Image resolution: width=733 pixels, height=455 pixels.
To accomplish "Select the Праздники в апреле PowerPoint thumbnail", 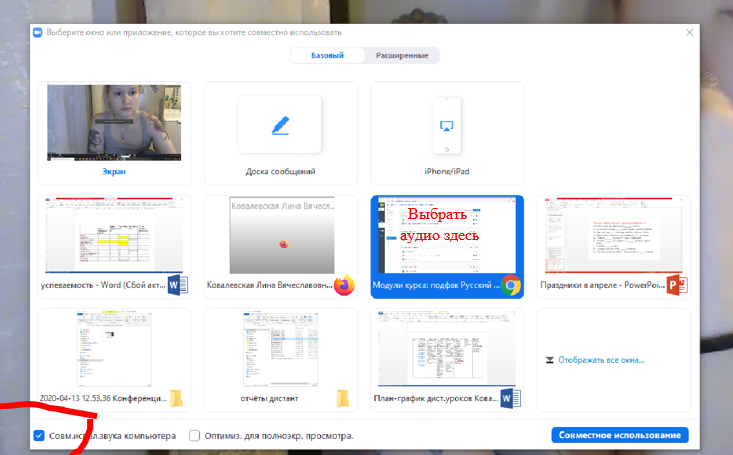I will point(611,235).
